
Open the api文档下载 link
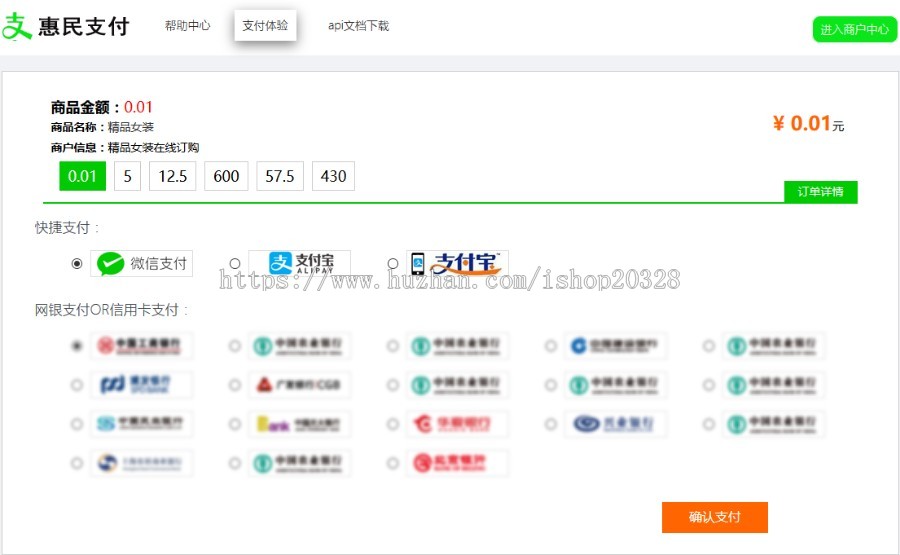pyautogui.click(x=358, y=26)
